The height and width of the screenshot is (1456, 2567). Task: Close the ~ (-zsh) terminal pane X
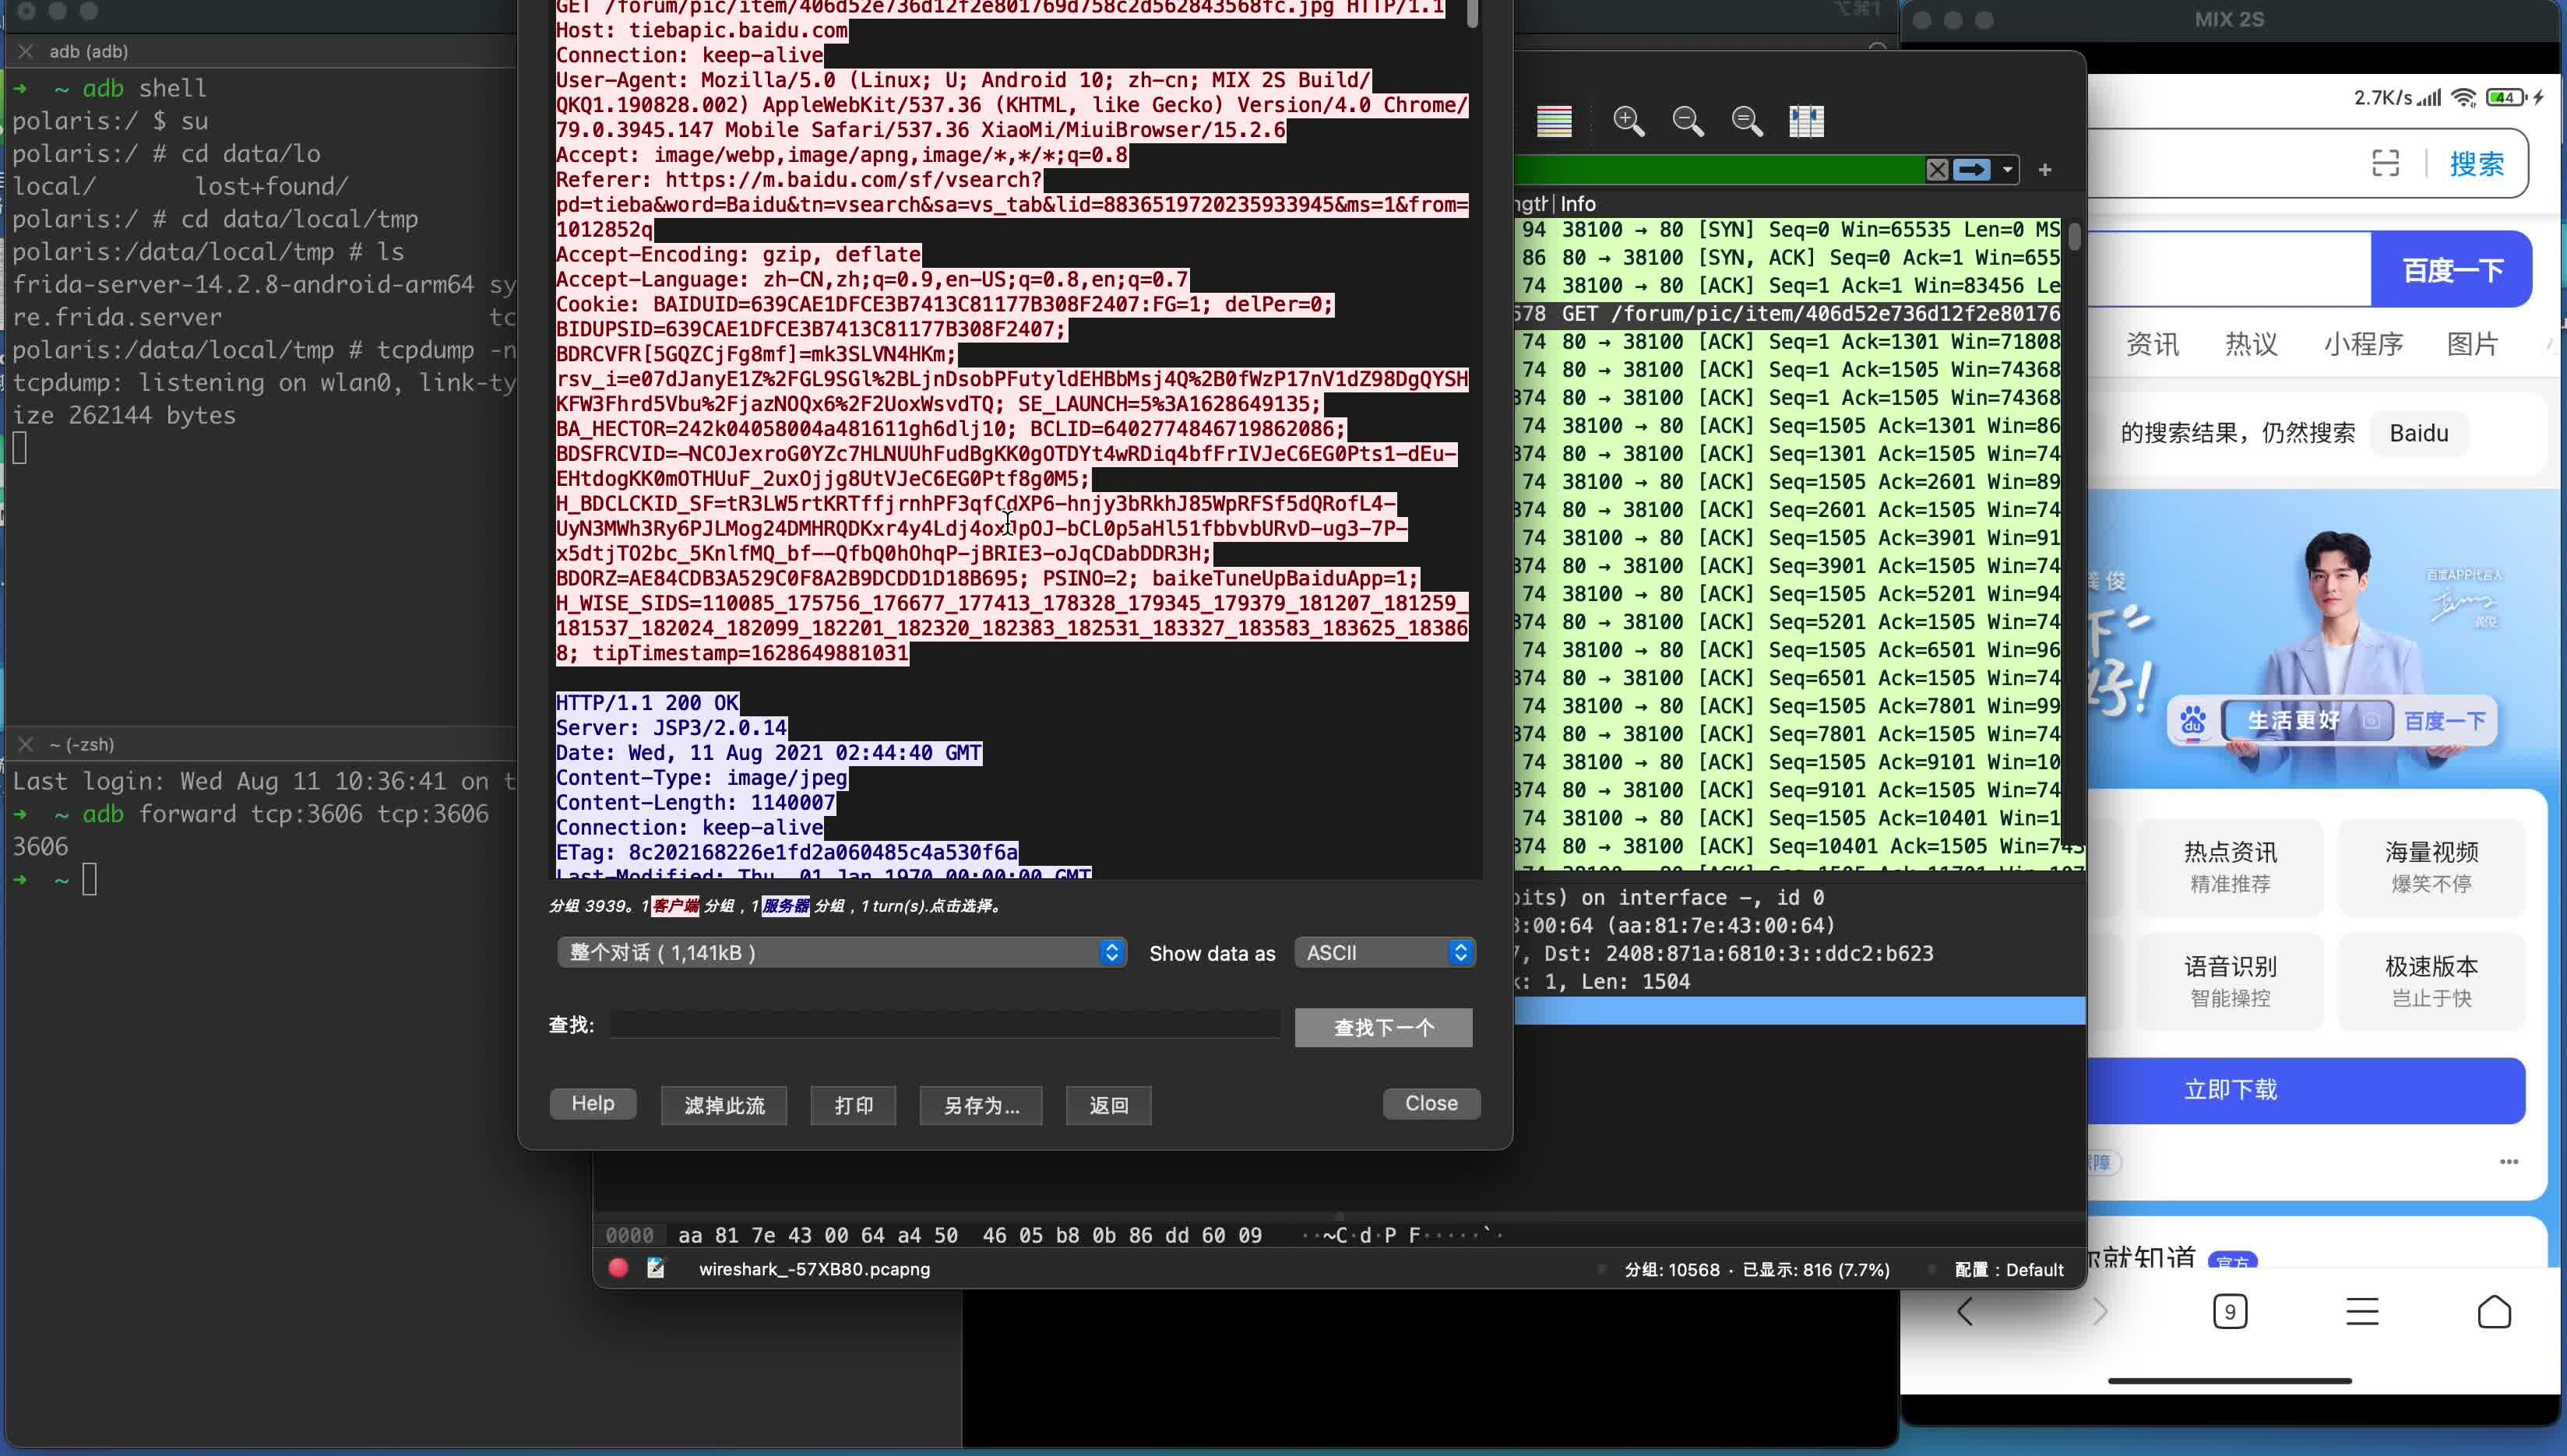[26, 744]
